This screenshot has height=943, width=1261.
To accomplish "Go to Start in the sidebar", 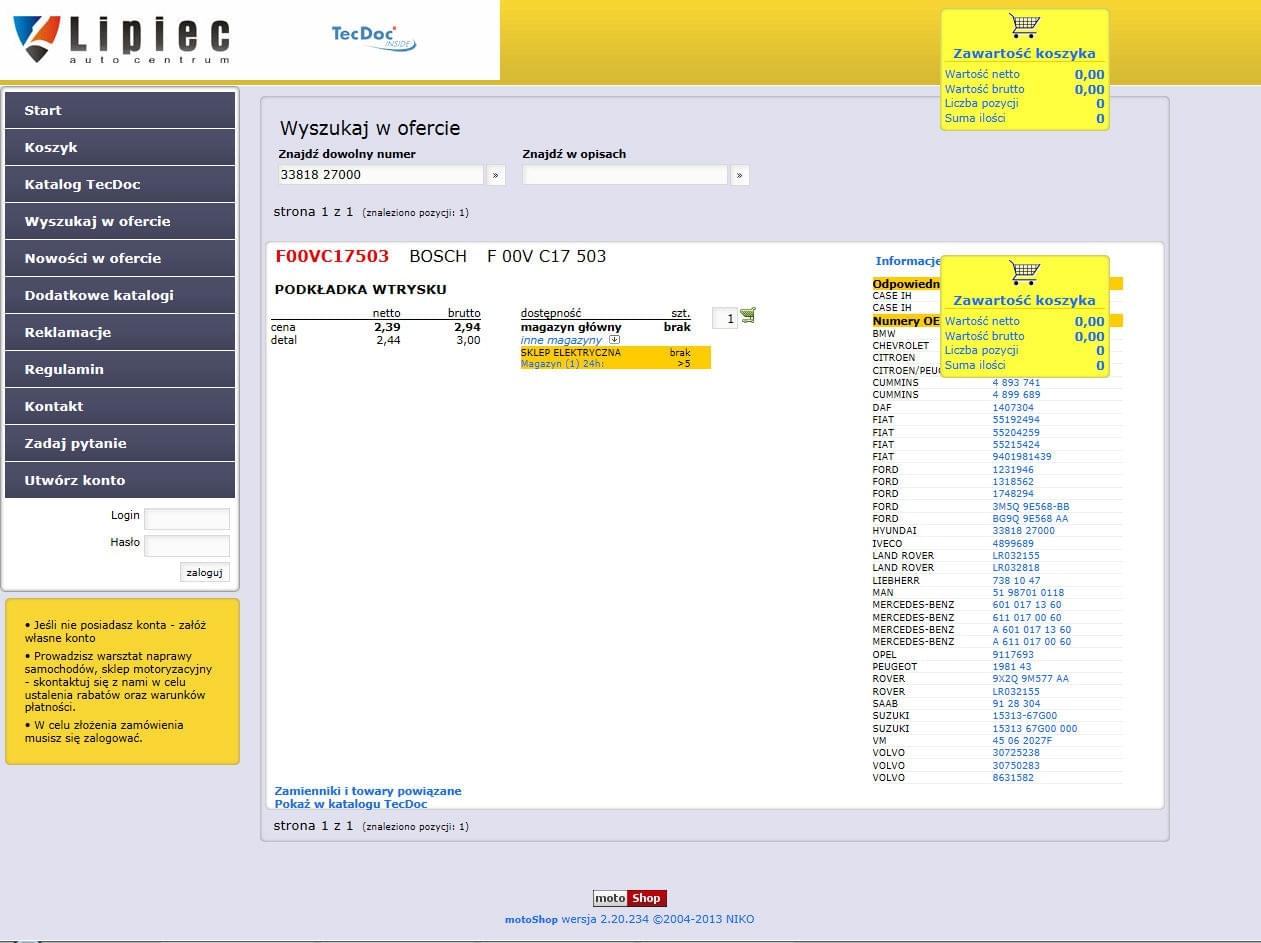I will (x=120, y=110).
